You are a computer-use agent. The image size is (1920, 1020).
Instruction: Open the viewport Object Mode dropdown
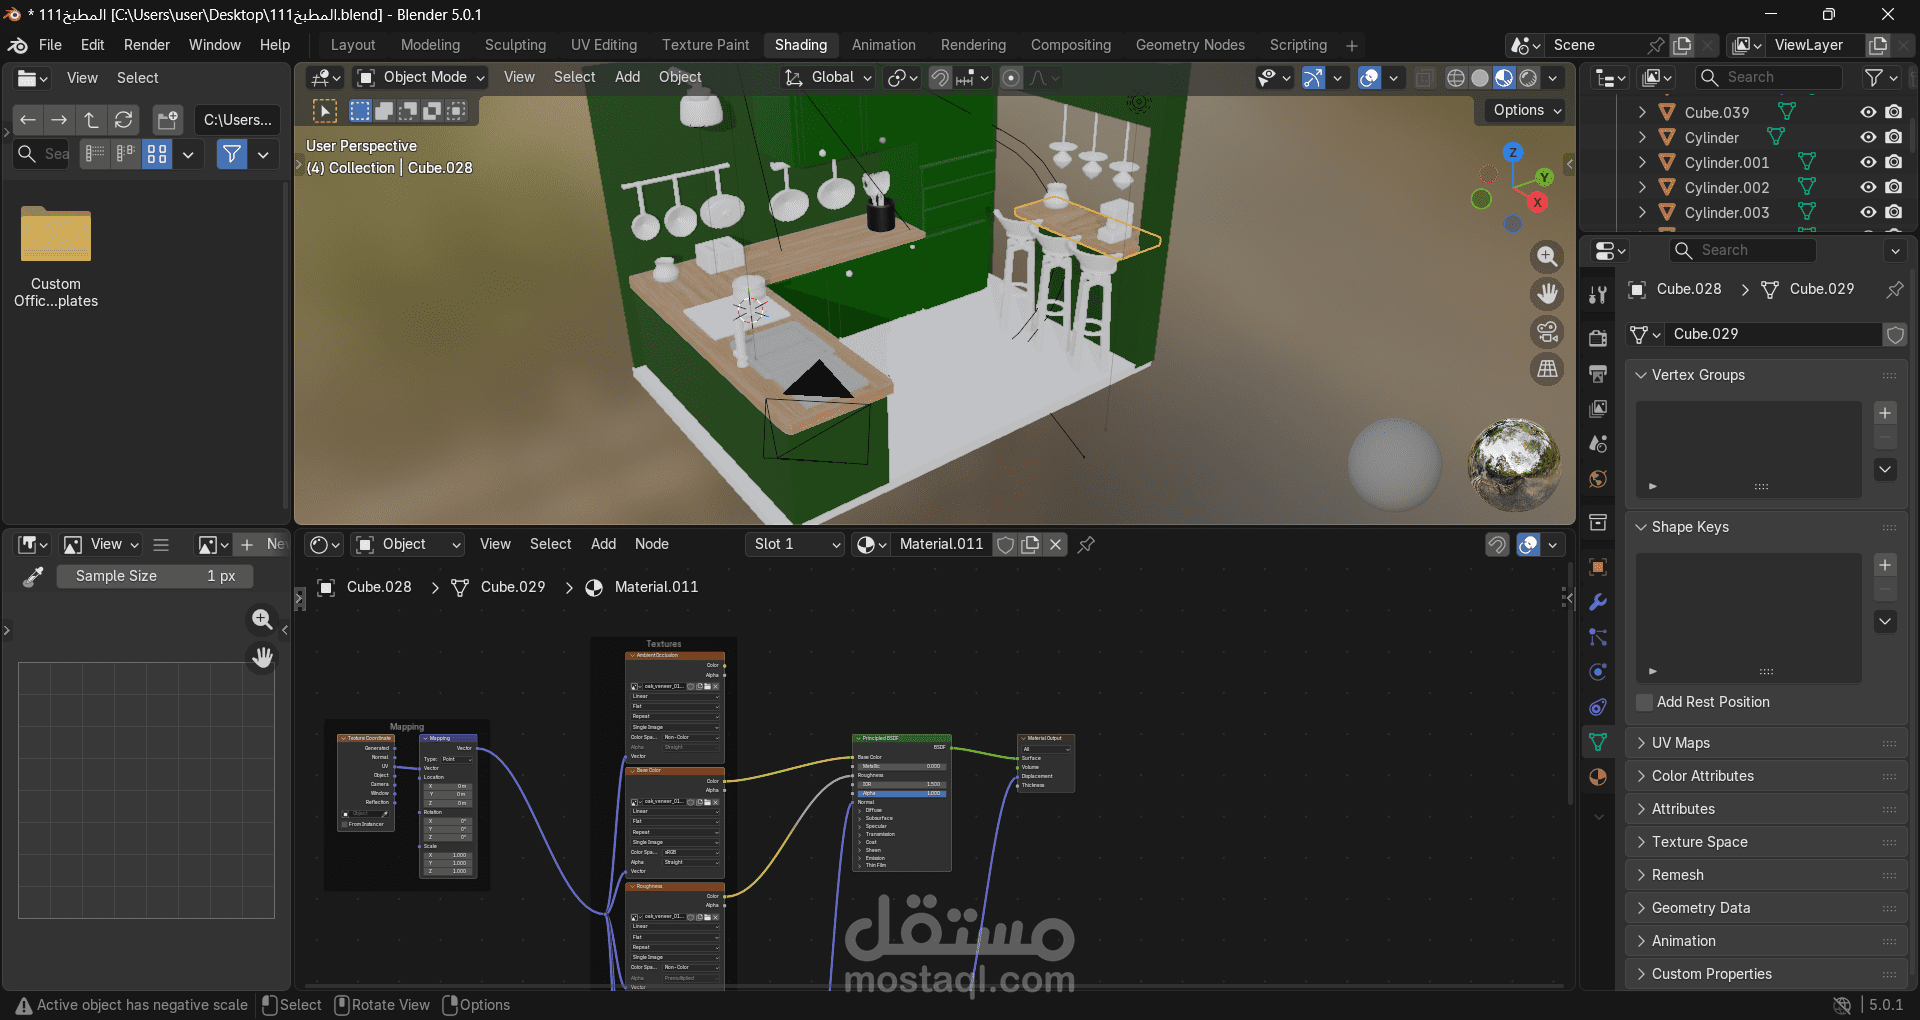pyautogui.click(x=422, y=77)
